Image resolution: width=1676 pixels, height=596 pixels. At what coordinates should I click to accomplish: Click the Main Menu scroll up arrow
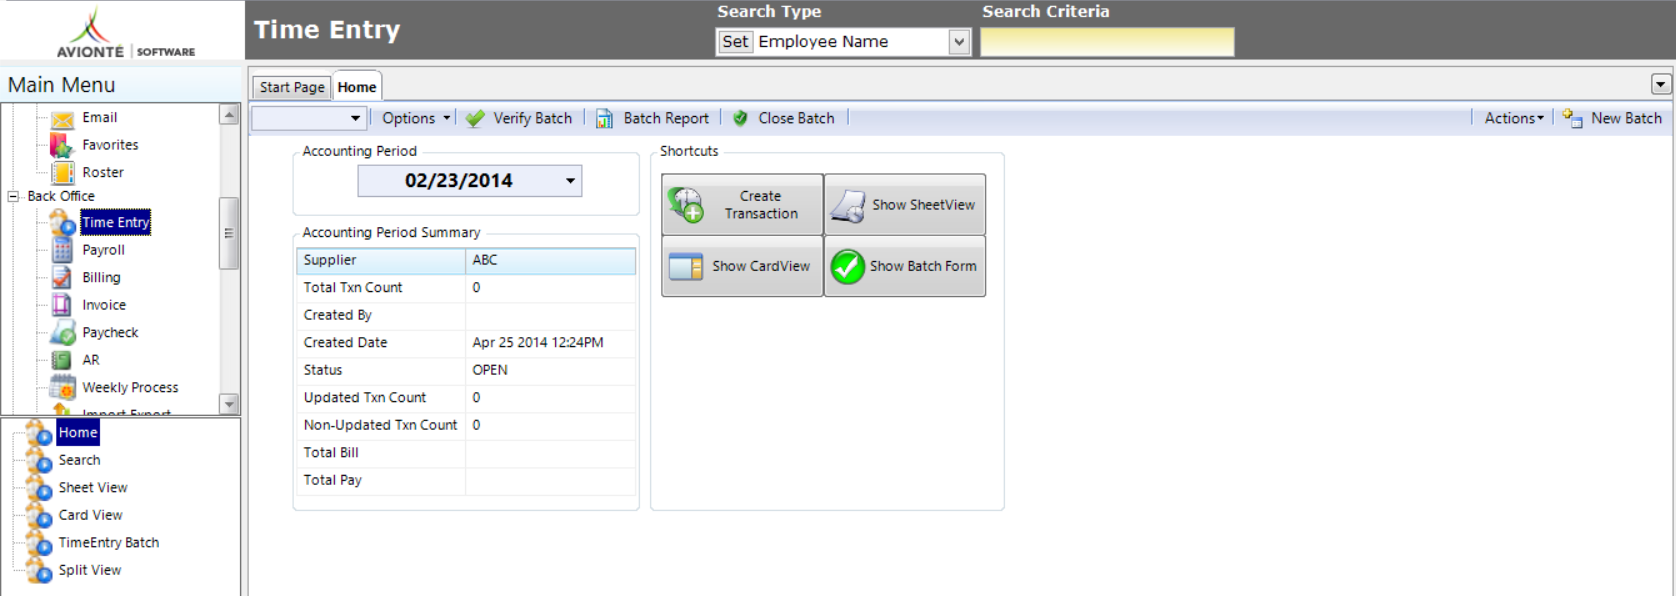coord(229,115)
